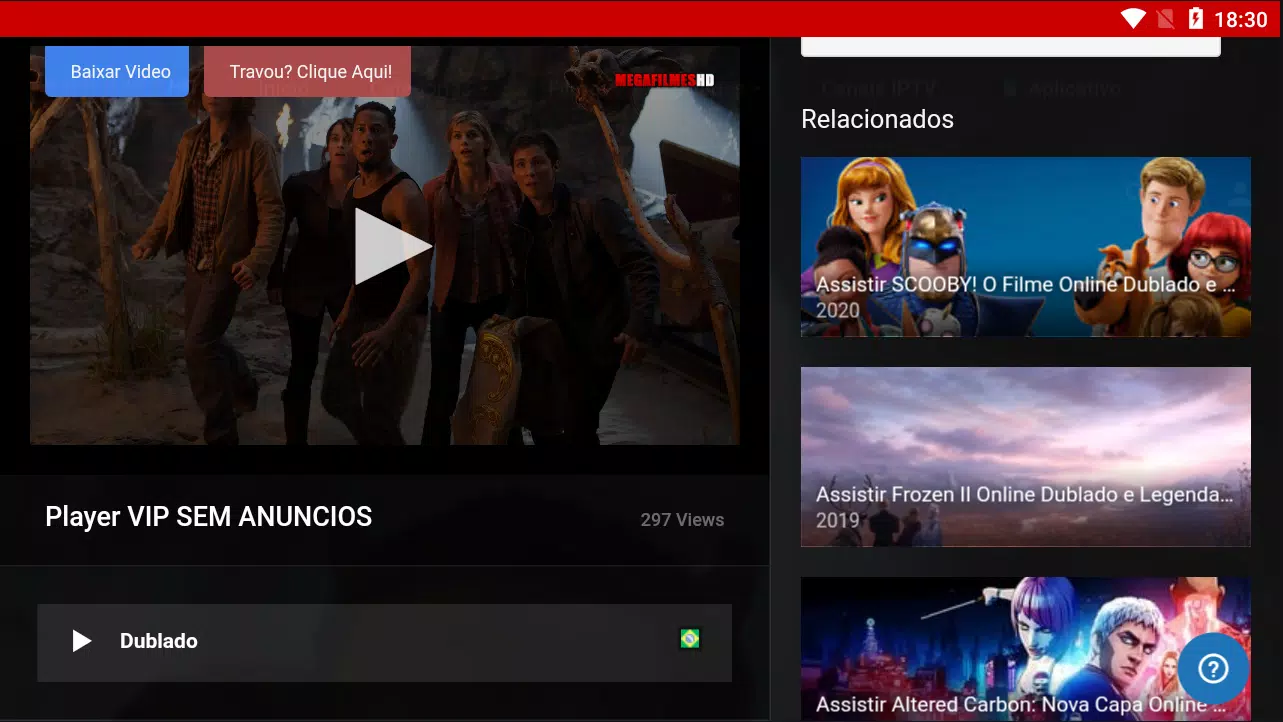The width and height of the screenshot is (1283, 722).
Task: Click the 297 Views counter text
Action: pos(682,520)
